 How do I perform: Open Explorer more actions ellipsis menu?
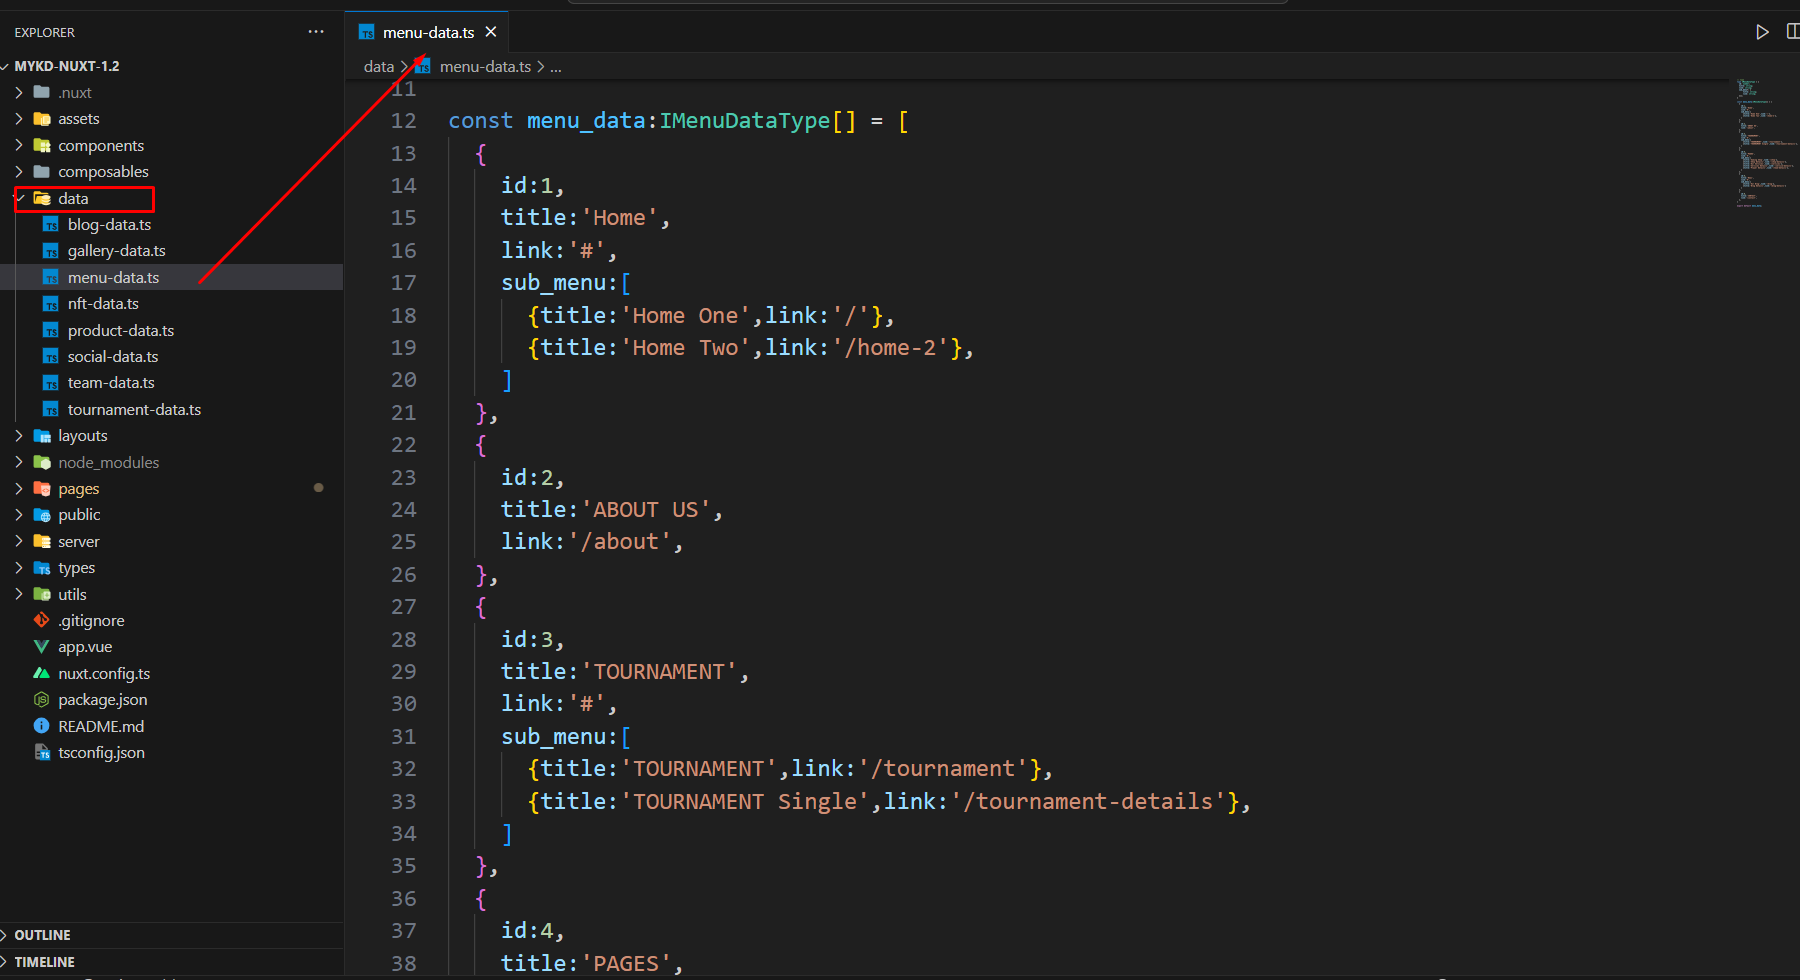[x=316, y=32]
